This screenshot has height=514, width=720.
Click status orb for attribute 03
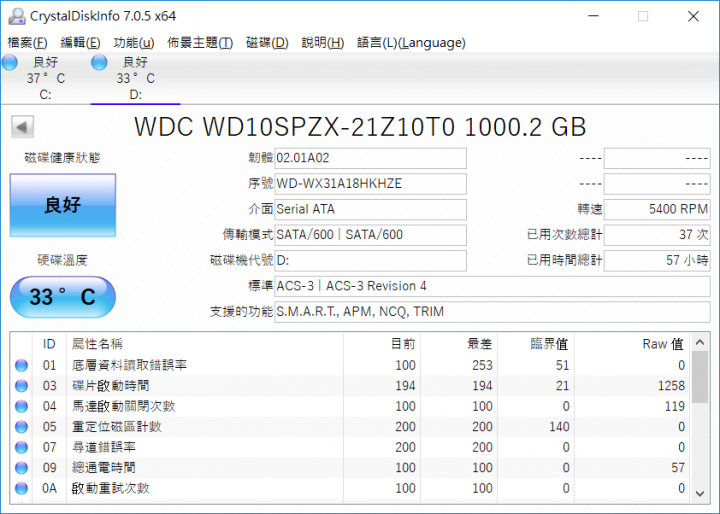point(22,386)
